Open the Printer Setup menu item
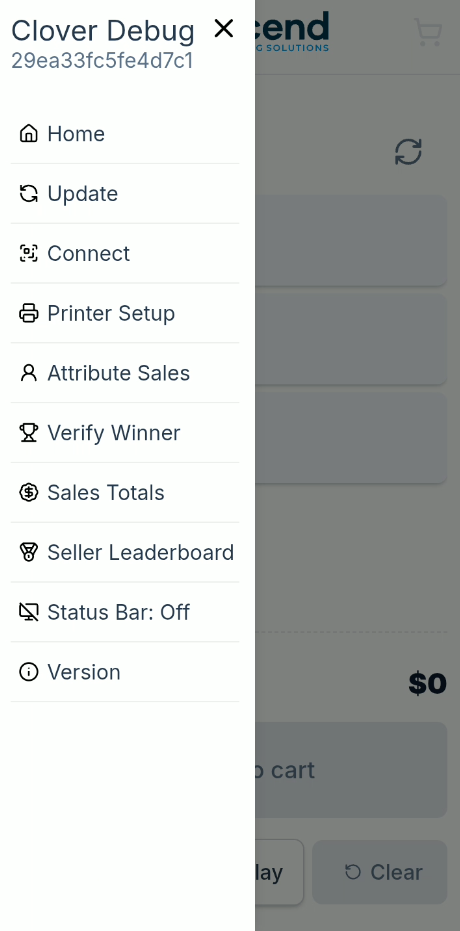 (125, 313)
